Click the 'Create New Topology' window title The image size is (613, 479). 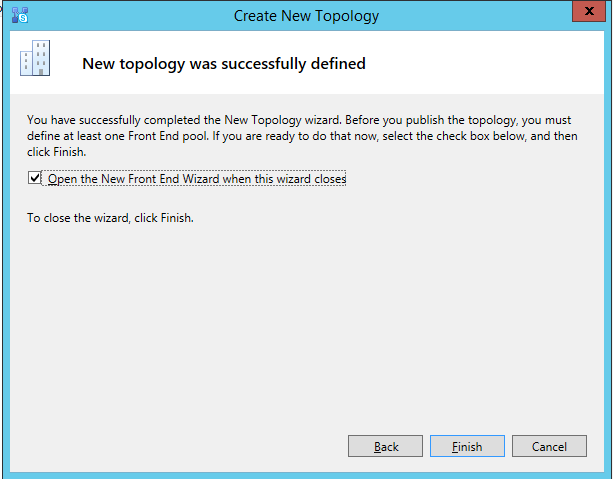(306, 16)
